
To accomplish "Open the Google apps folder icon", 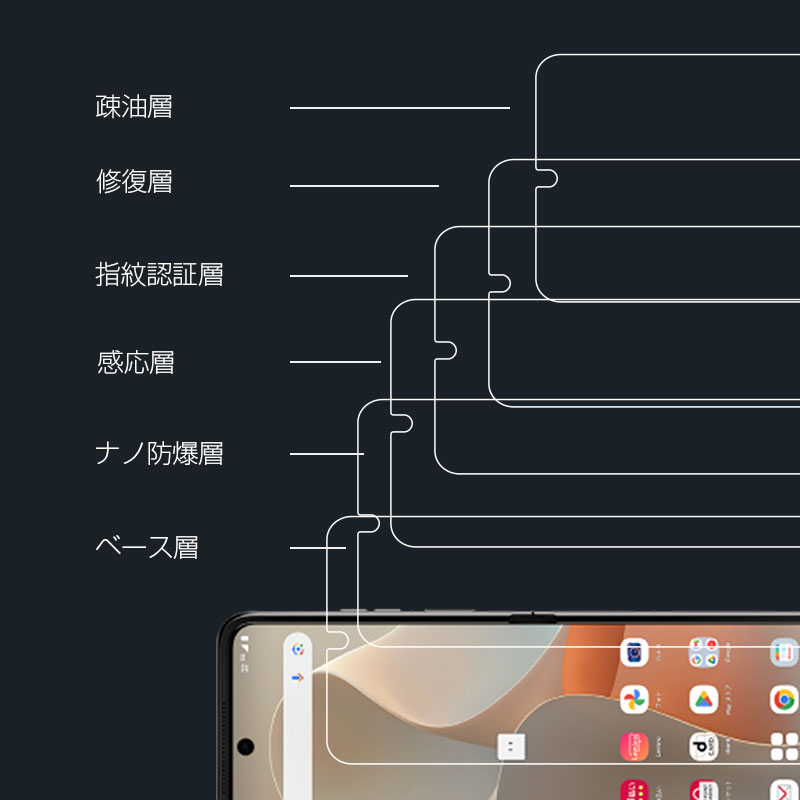I will (x=704, y=653).
